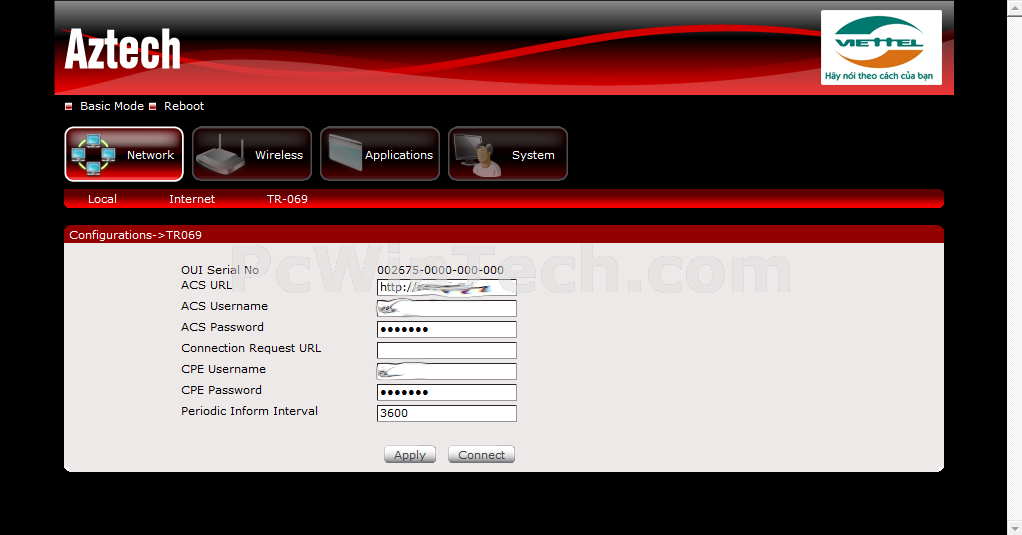Focus the Periodic Inform Interval field
The width and height of the screenshot is (1022, 535).
point(446,413)
